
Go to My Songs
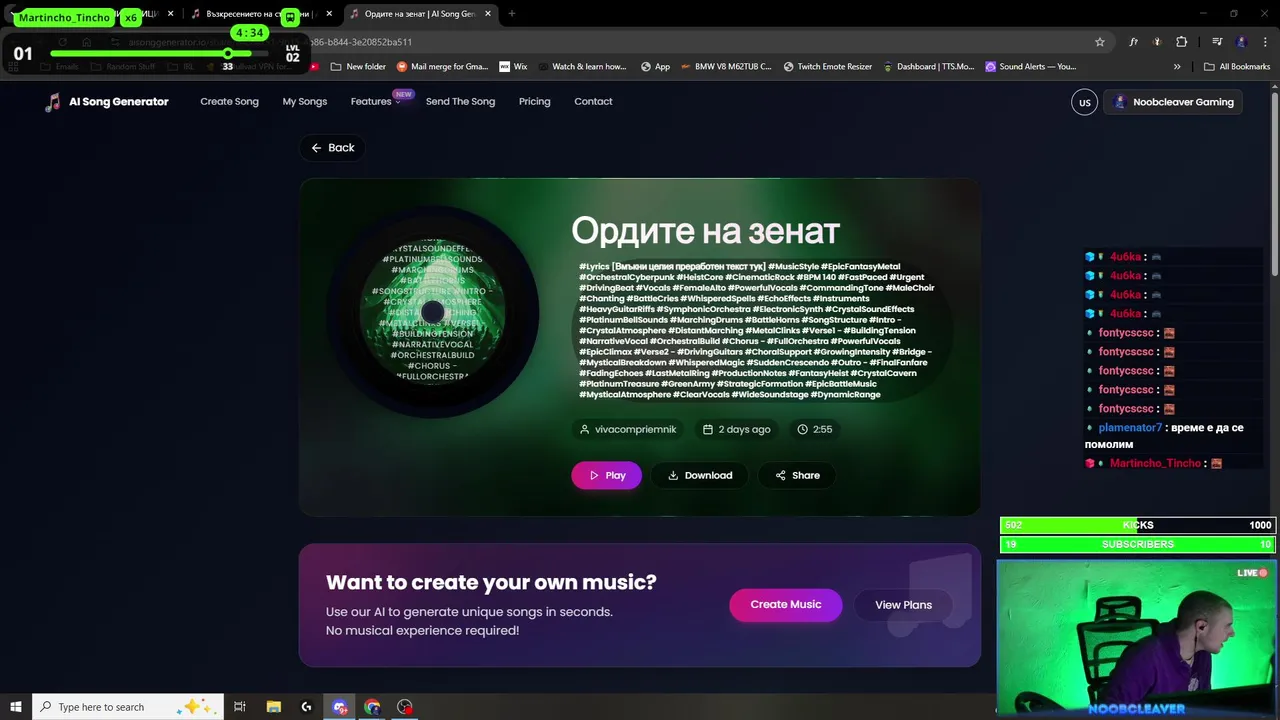(304, 102)
